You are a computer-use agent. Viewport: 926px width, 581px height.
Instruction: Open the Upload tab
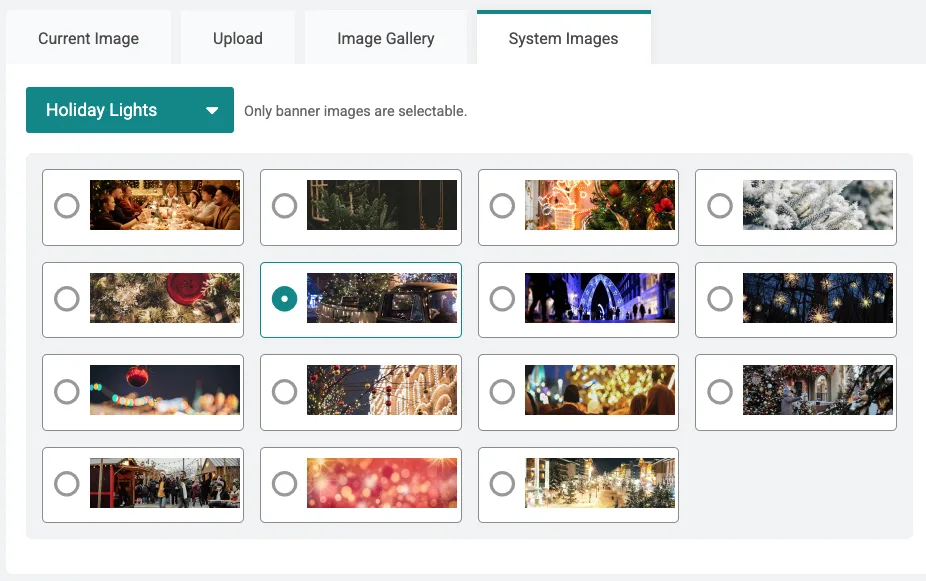[238, 39]
